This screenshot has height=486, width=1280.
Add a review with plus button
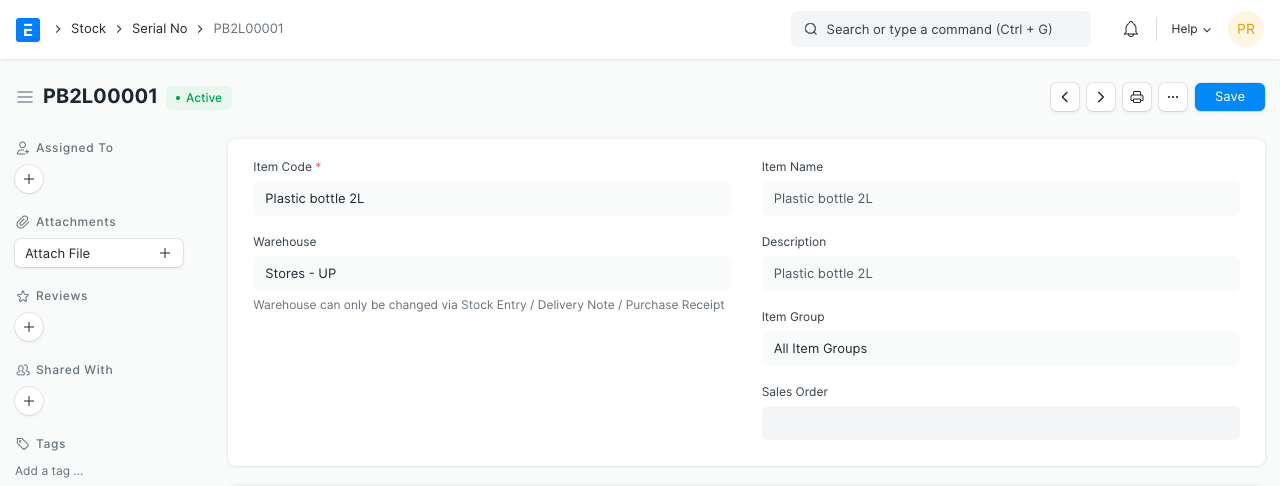click(x=29, y=327)
